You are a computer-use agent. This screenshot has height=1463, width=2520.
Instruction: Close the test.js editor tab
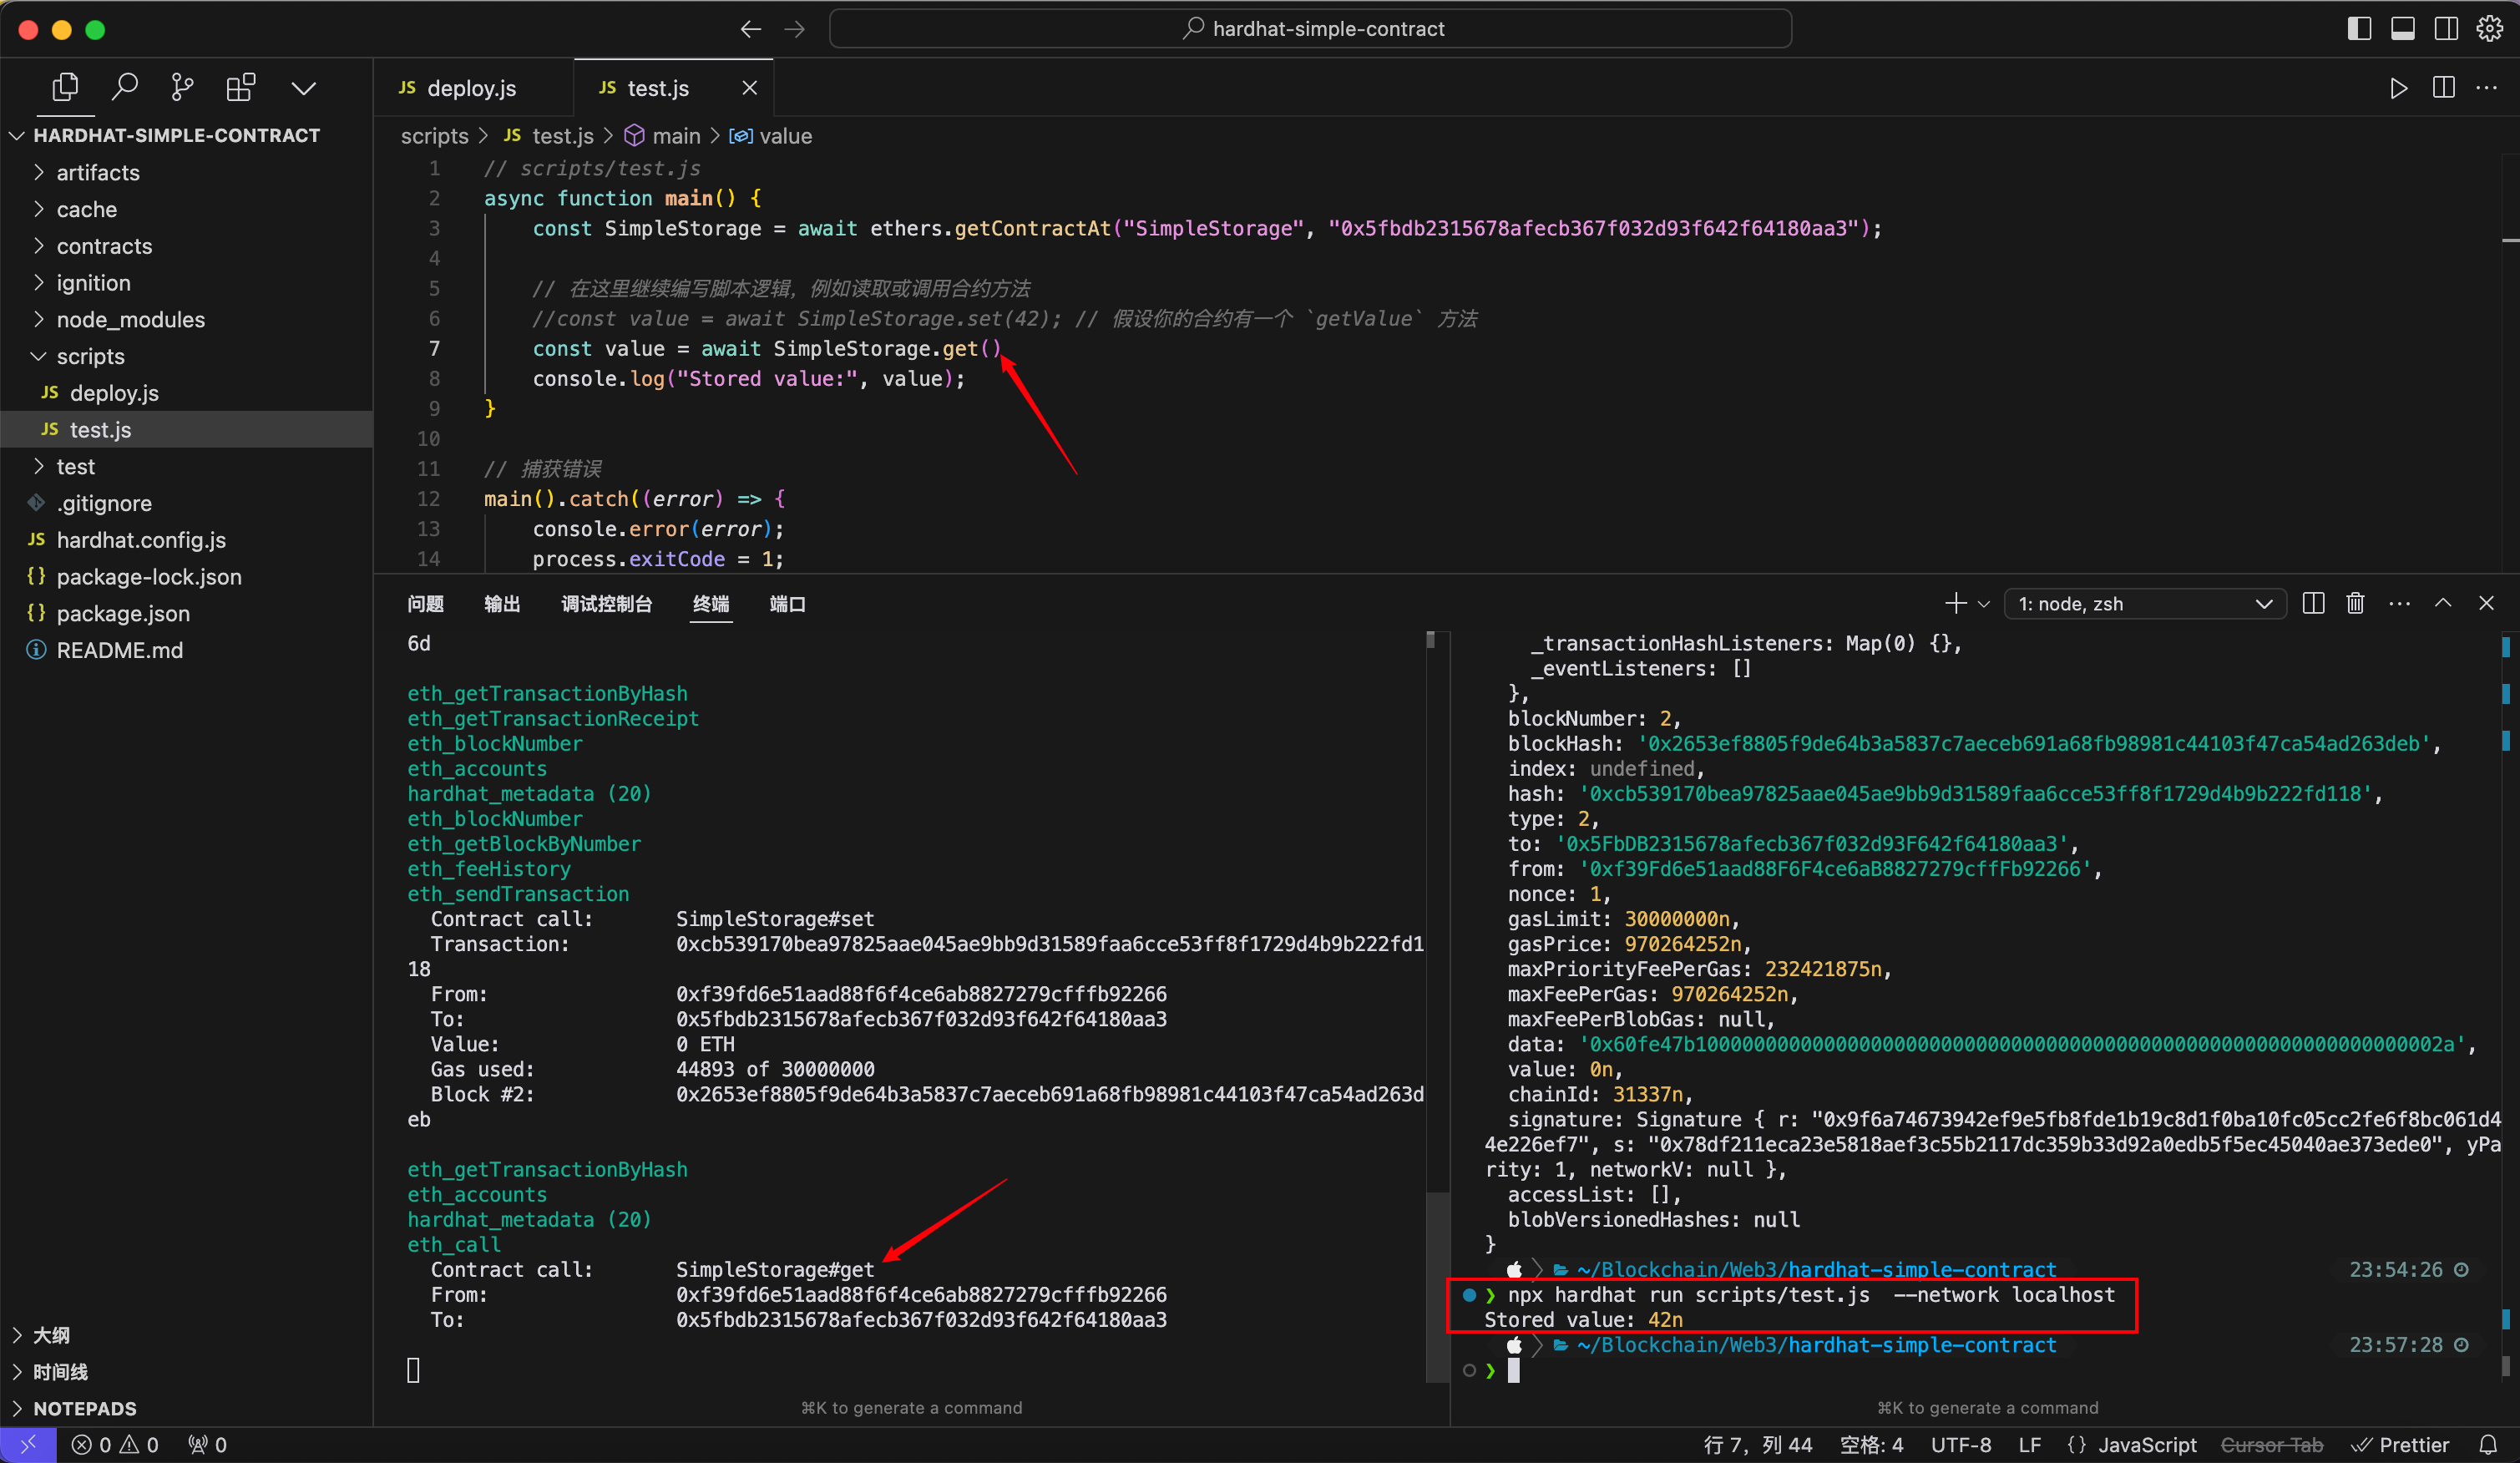(750, 88)
